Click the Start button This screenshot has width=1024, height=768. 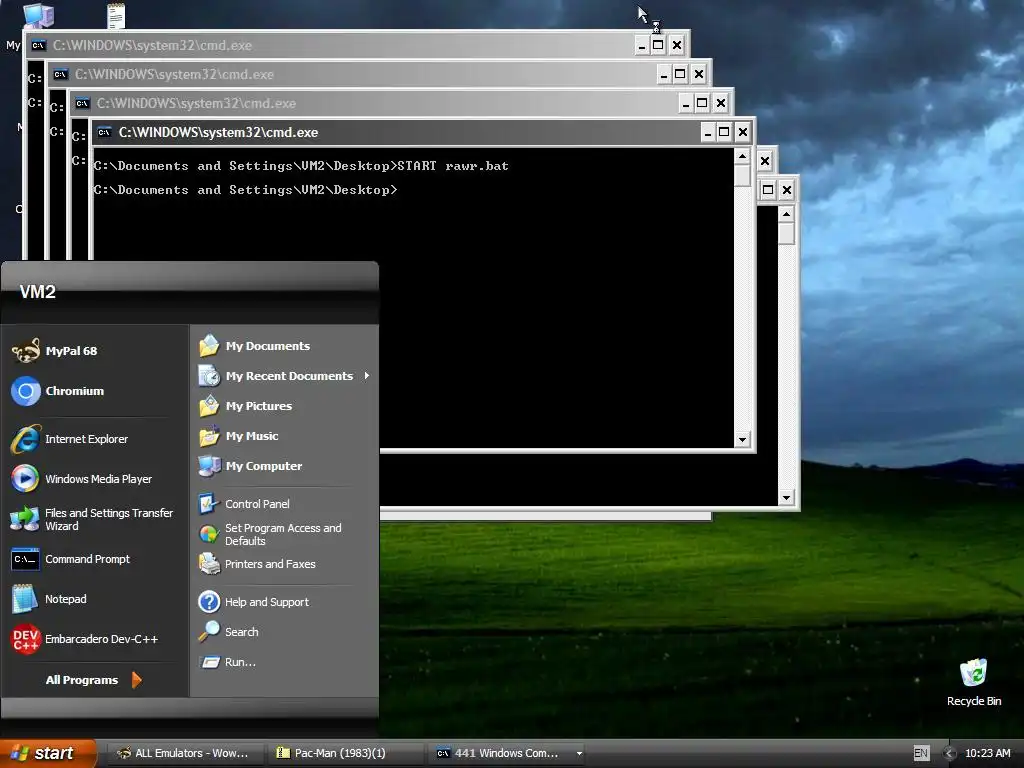[x=48, y=753]
